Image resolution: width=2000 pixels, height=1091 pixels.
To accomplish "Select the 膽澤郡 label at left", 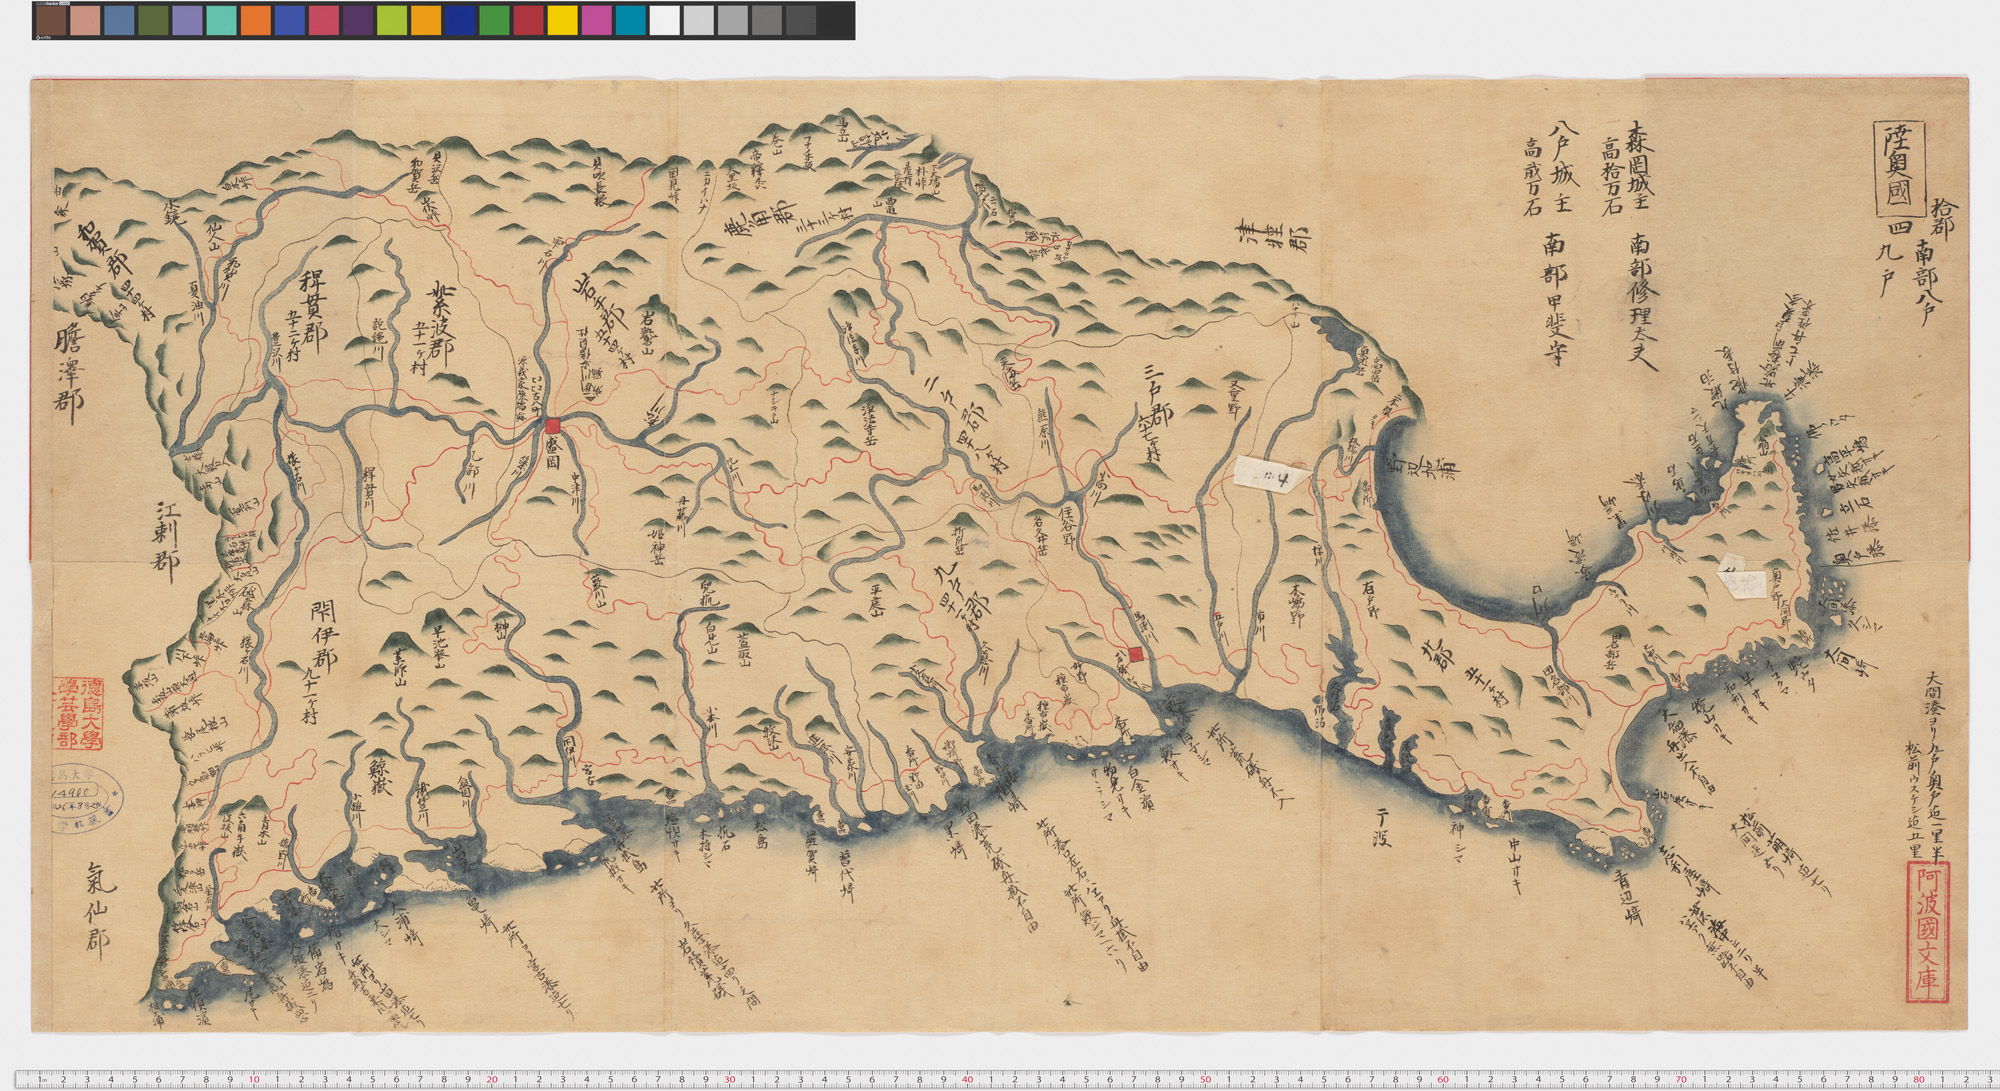I will click(68, 375).
